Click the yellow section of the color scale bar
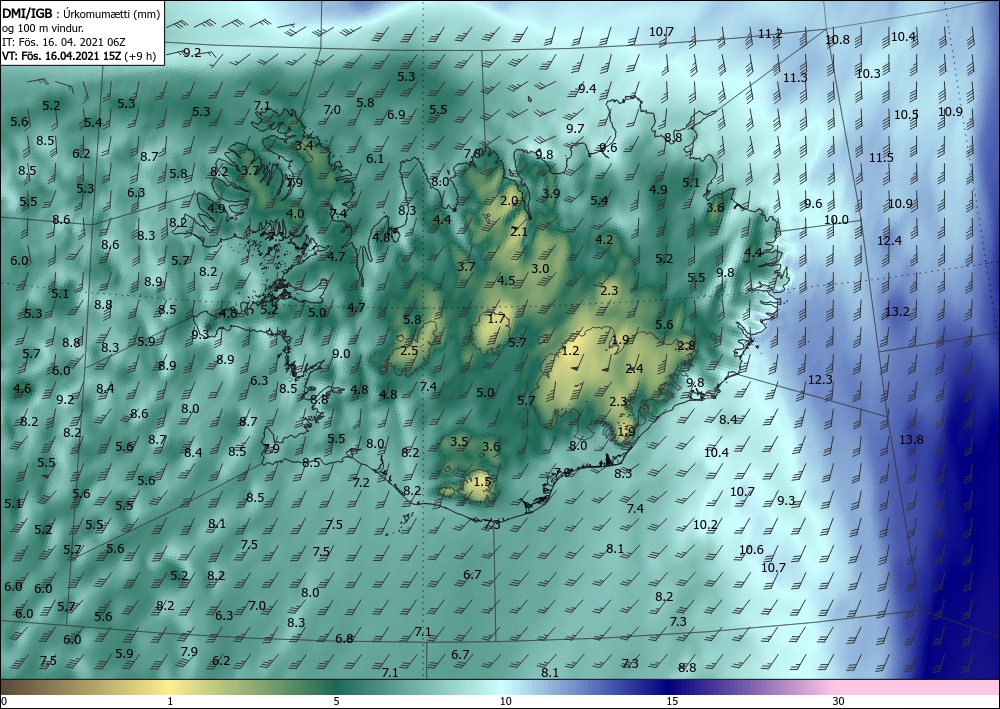 169,687
